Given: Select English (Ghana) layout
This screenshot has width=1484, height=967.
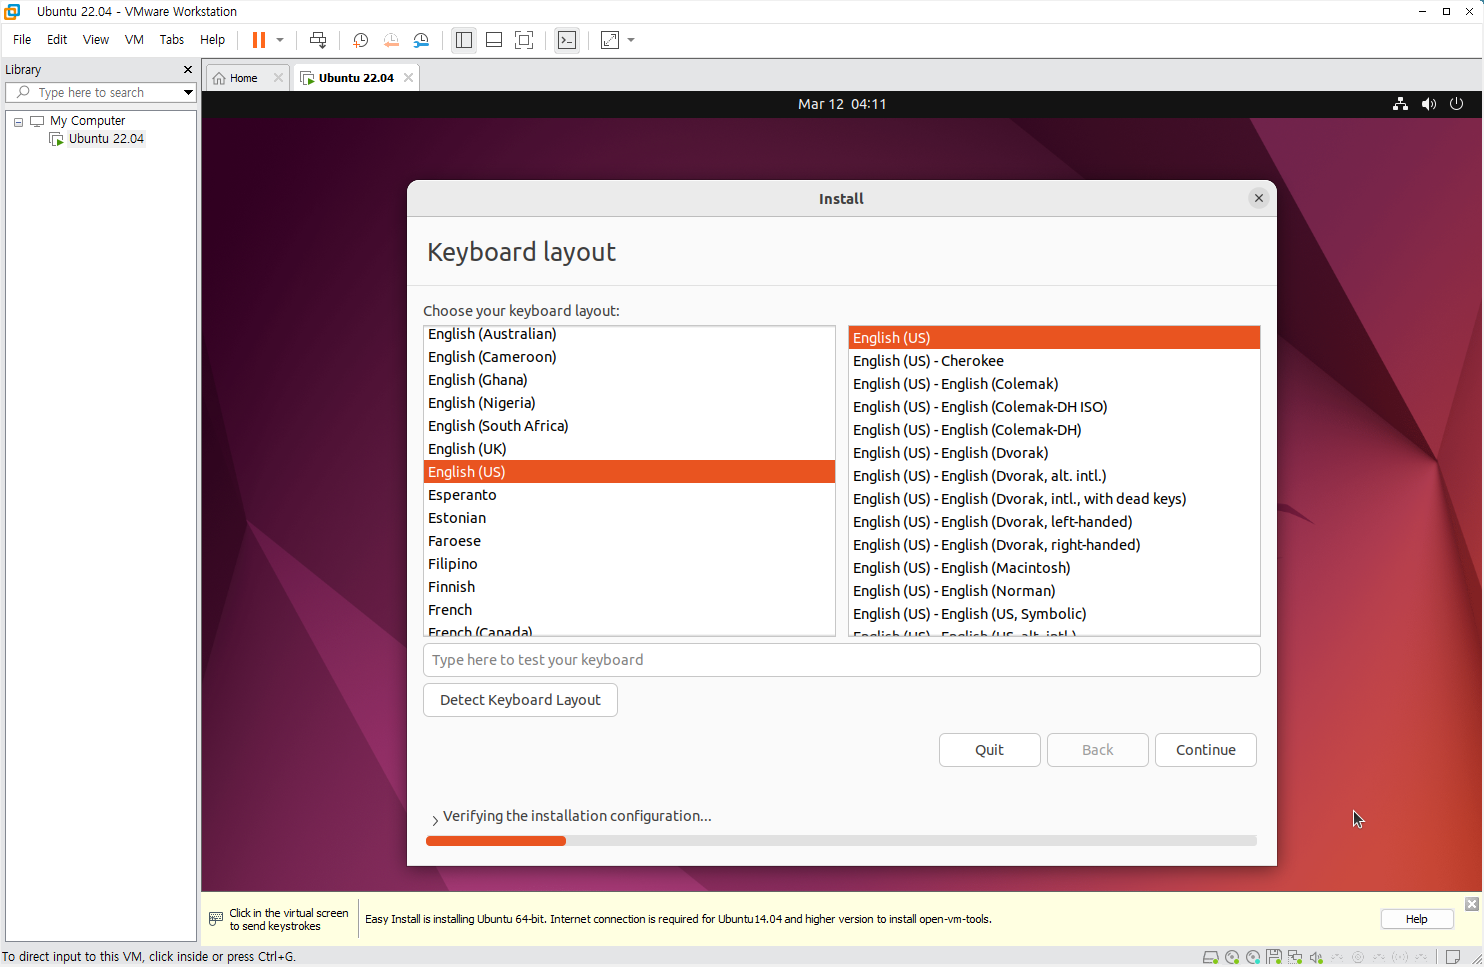Looking at the screenshot, I should [629, 380].
